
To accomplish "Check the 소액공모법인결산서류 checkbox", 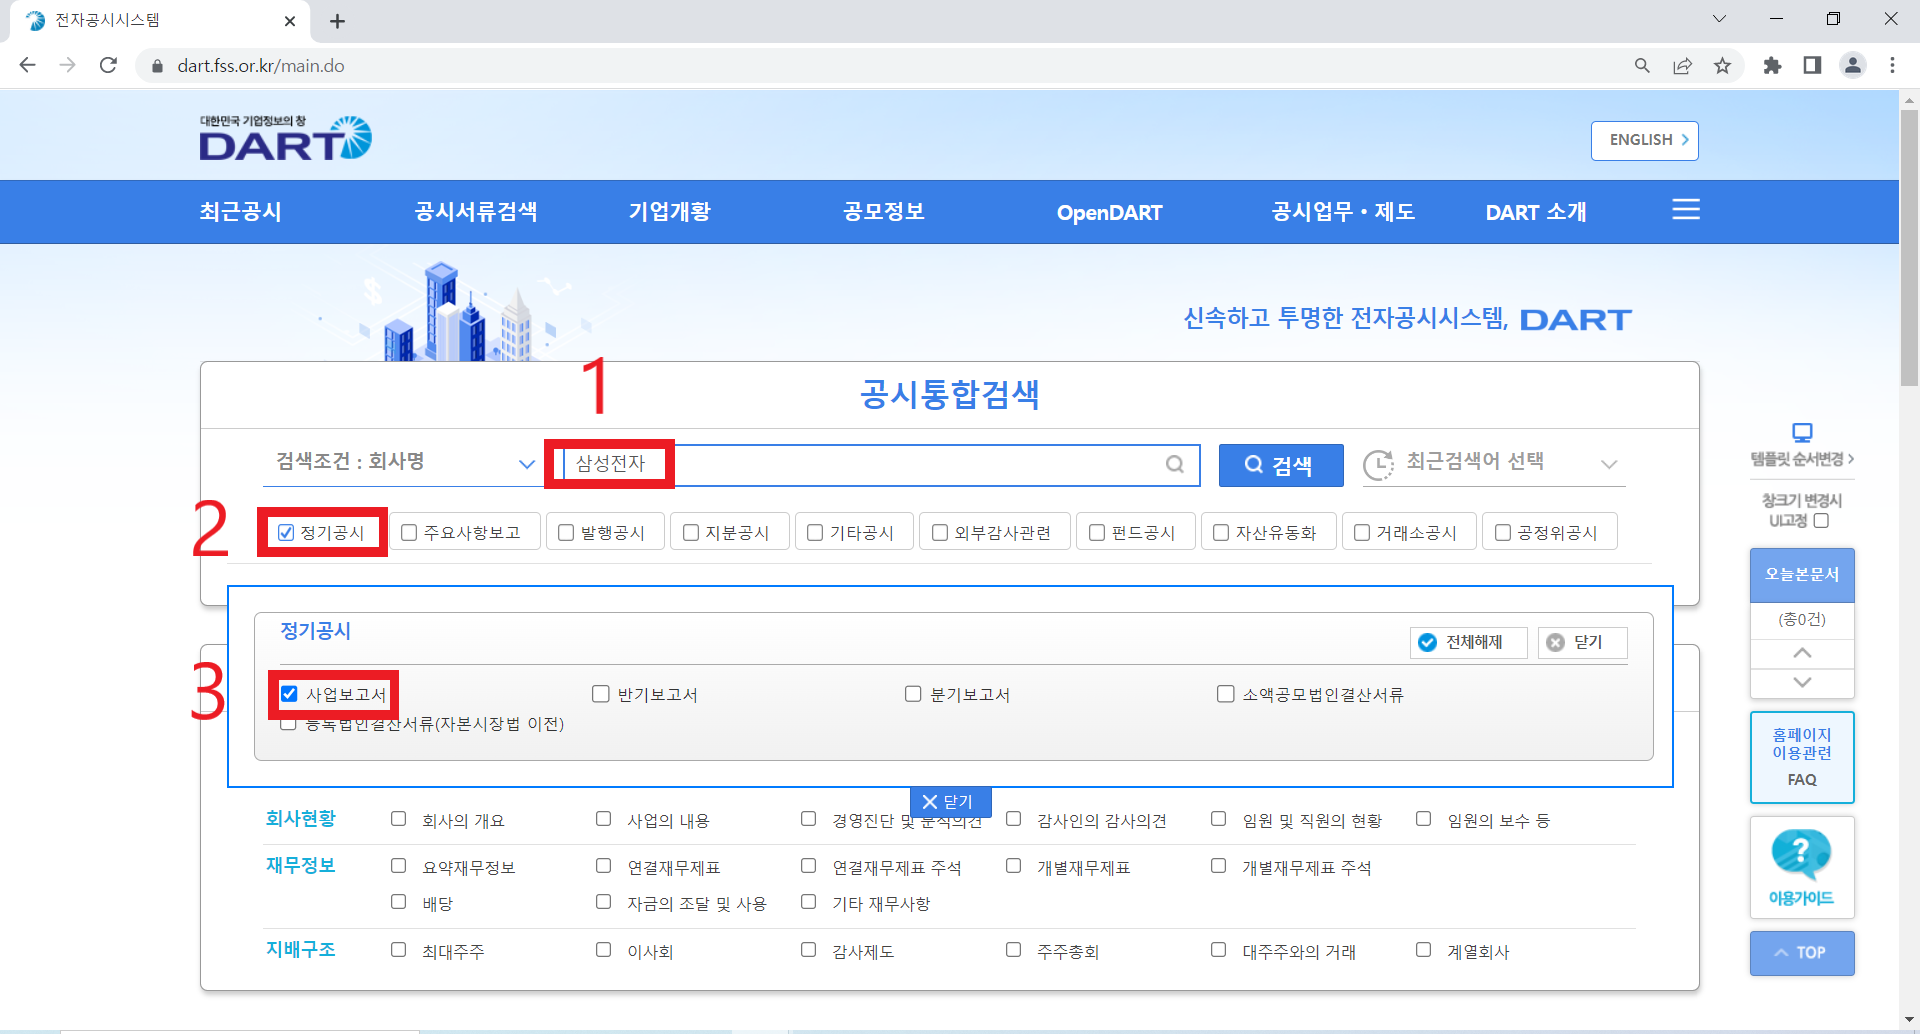I will pyautogui.click(x=1225, y=693).
